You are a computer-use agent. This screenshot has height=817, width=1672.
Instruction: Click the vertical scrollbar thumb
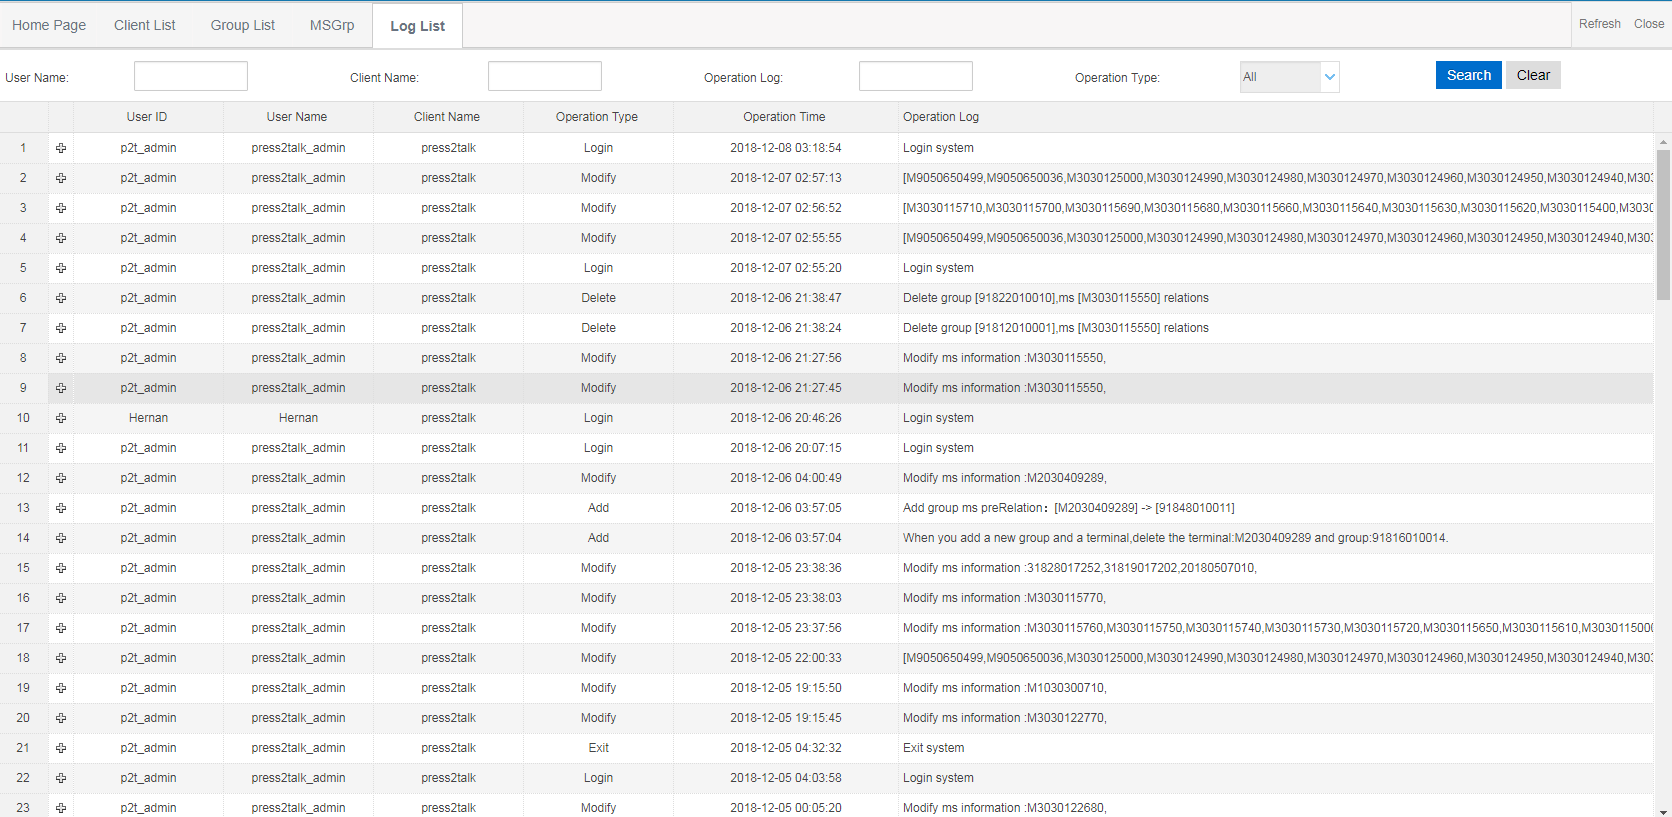pos(1663,225)
